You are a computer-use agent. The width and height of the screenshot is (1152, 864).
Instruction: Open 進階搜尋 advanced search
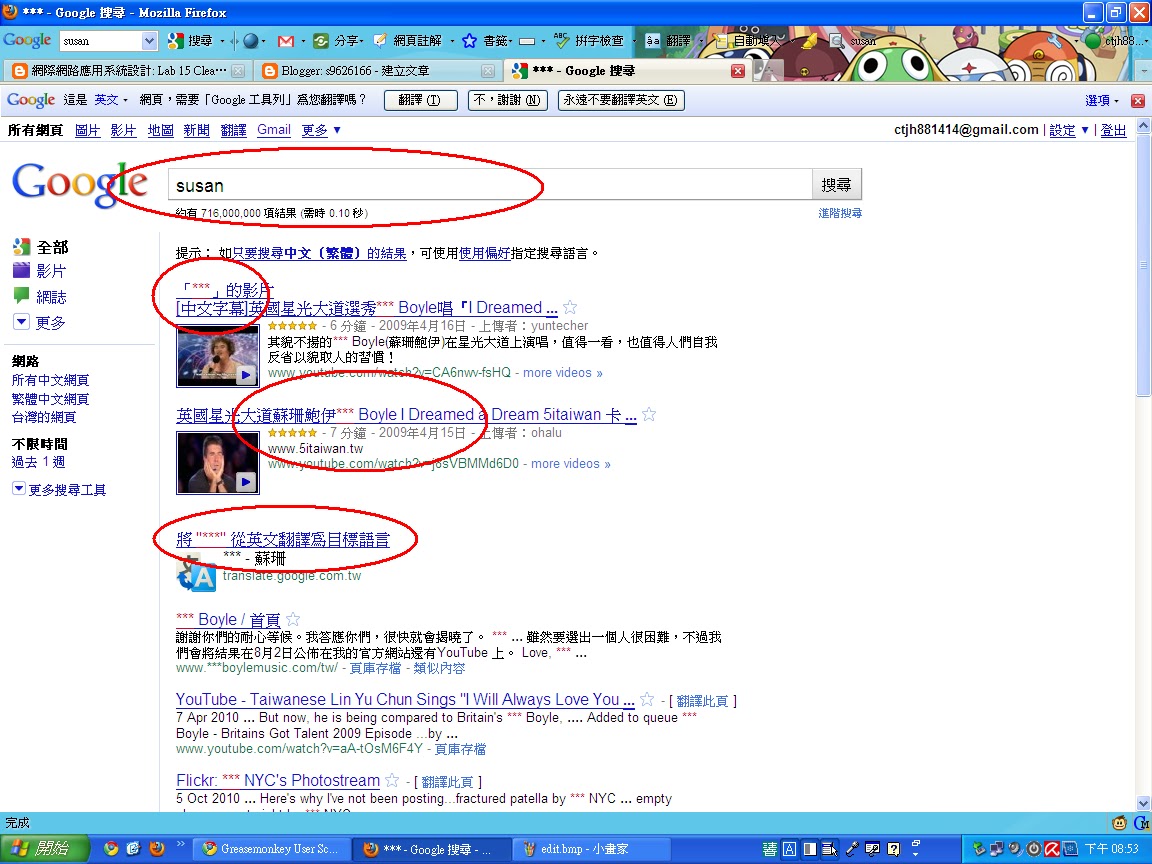[x=840, y=213]
